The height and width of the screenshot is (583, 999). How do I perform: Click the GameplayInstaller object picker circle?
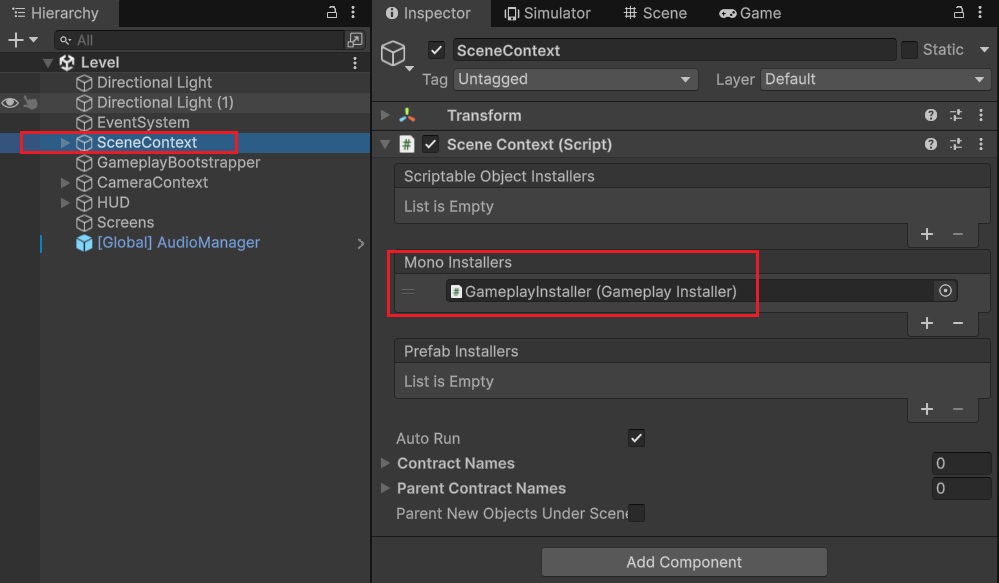click(945, 291)
